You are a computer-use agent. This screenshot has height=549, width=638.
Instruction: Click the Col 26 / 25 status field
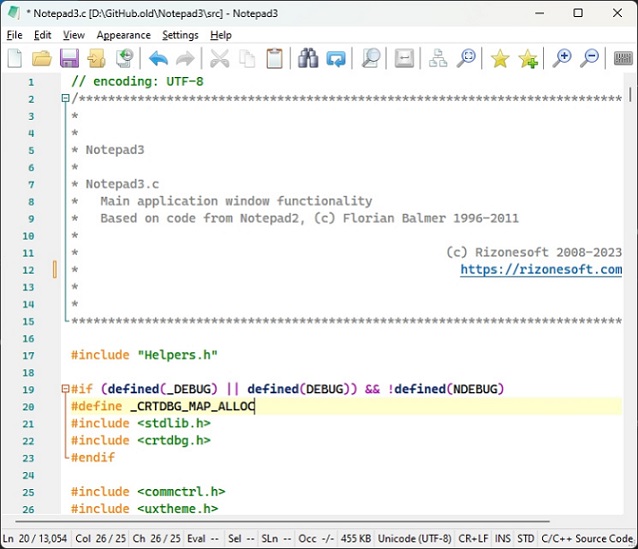(100, 538)
